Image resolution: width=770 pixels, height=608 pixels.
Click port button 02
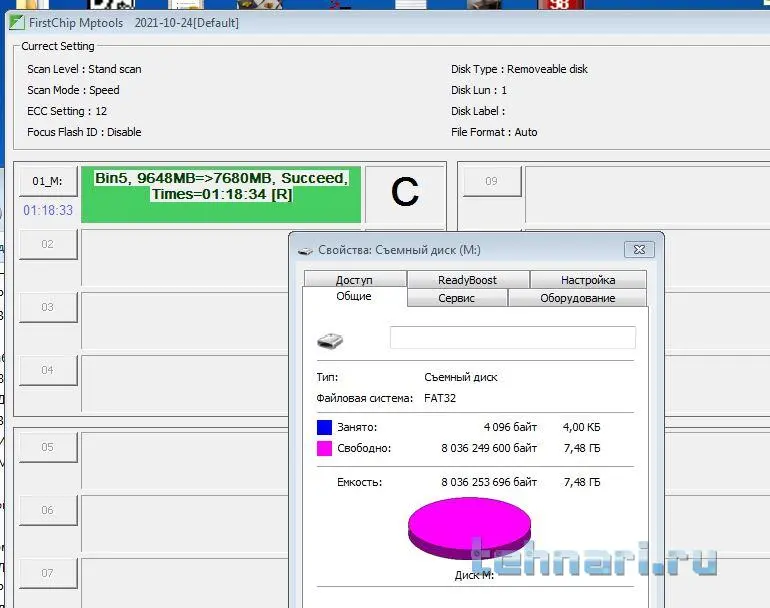click(x=48, y=244)
